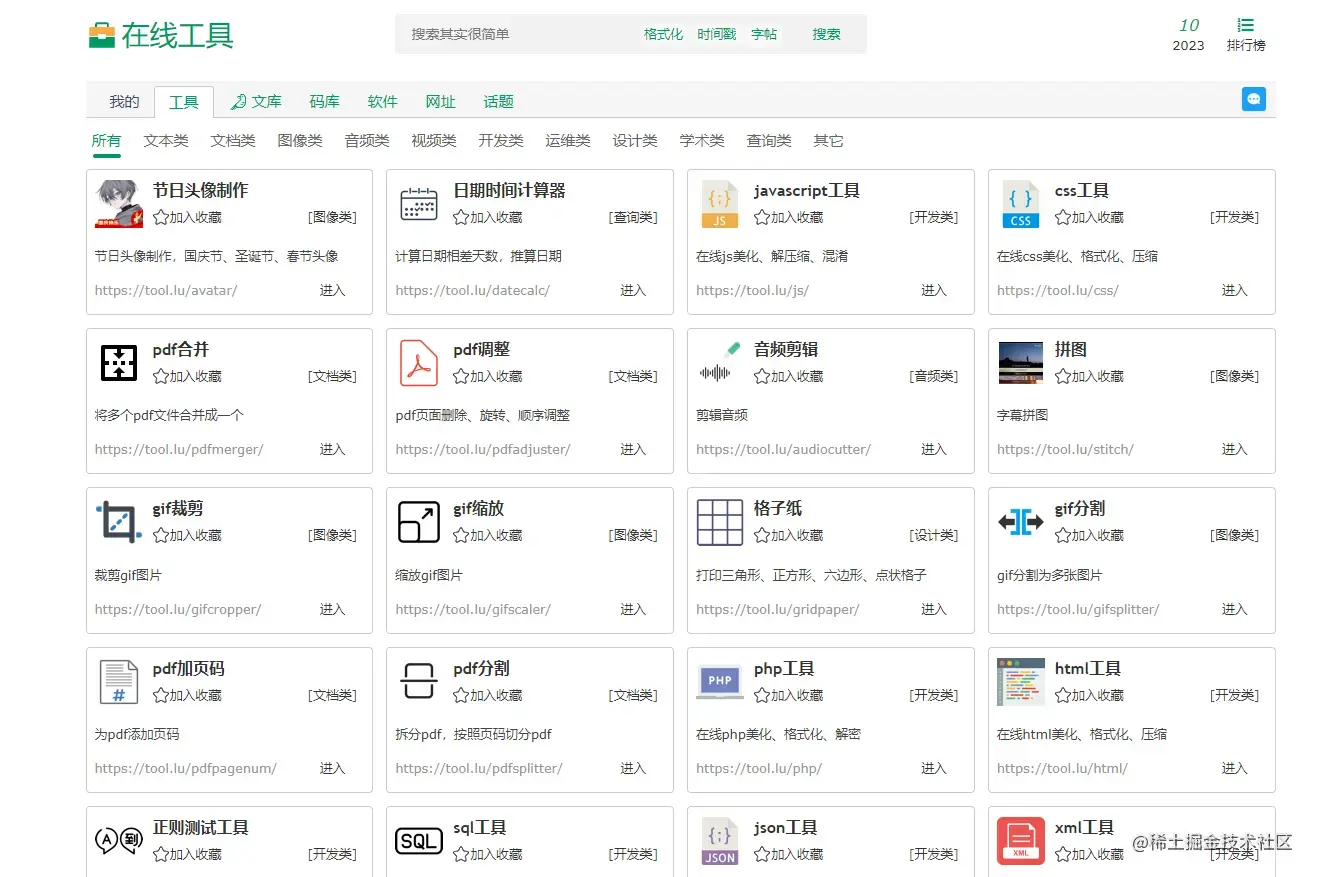Click the 字帖 quick search link

[764, 34]
